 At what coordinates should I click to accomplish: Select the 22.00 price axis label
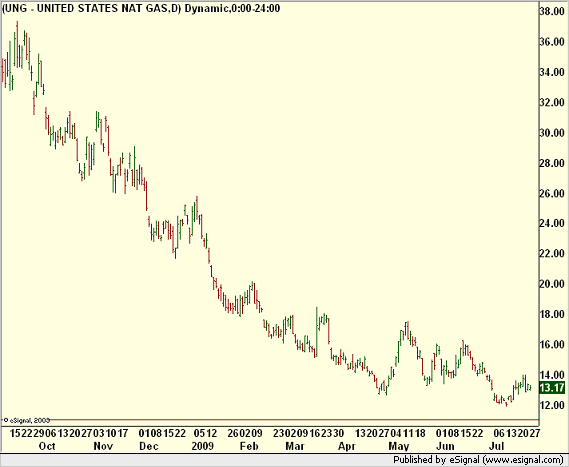click(x=552, y=253)
